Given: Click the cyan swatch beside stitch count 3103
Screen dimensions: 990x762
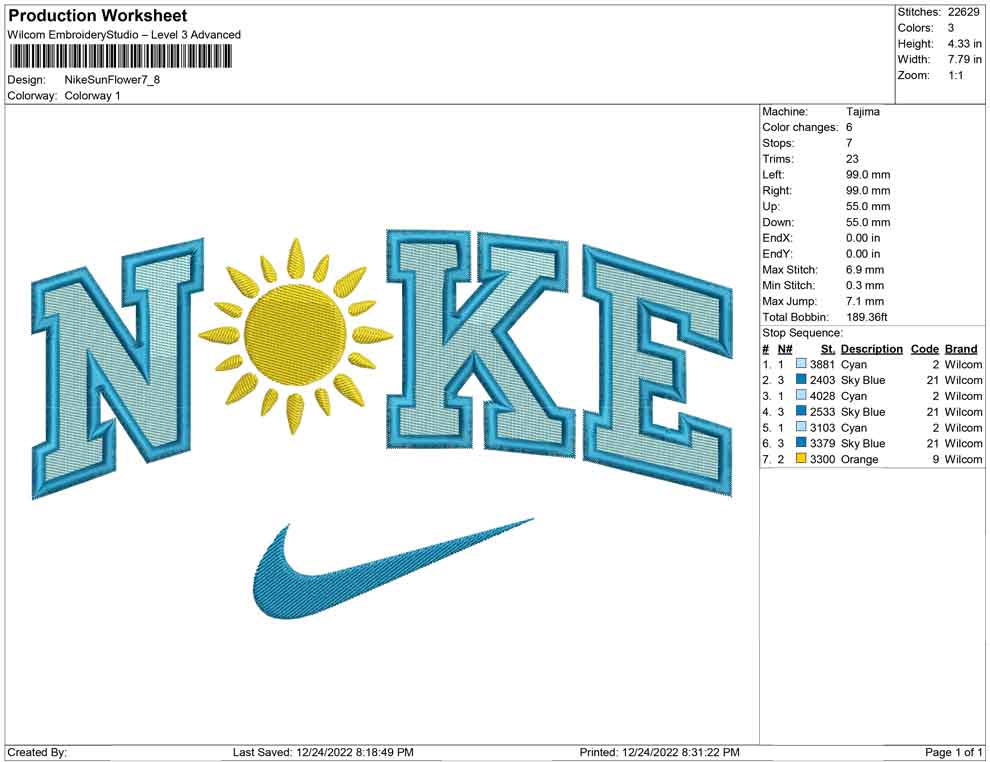Looking at the screenshot, I should [801, 427].
